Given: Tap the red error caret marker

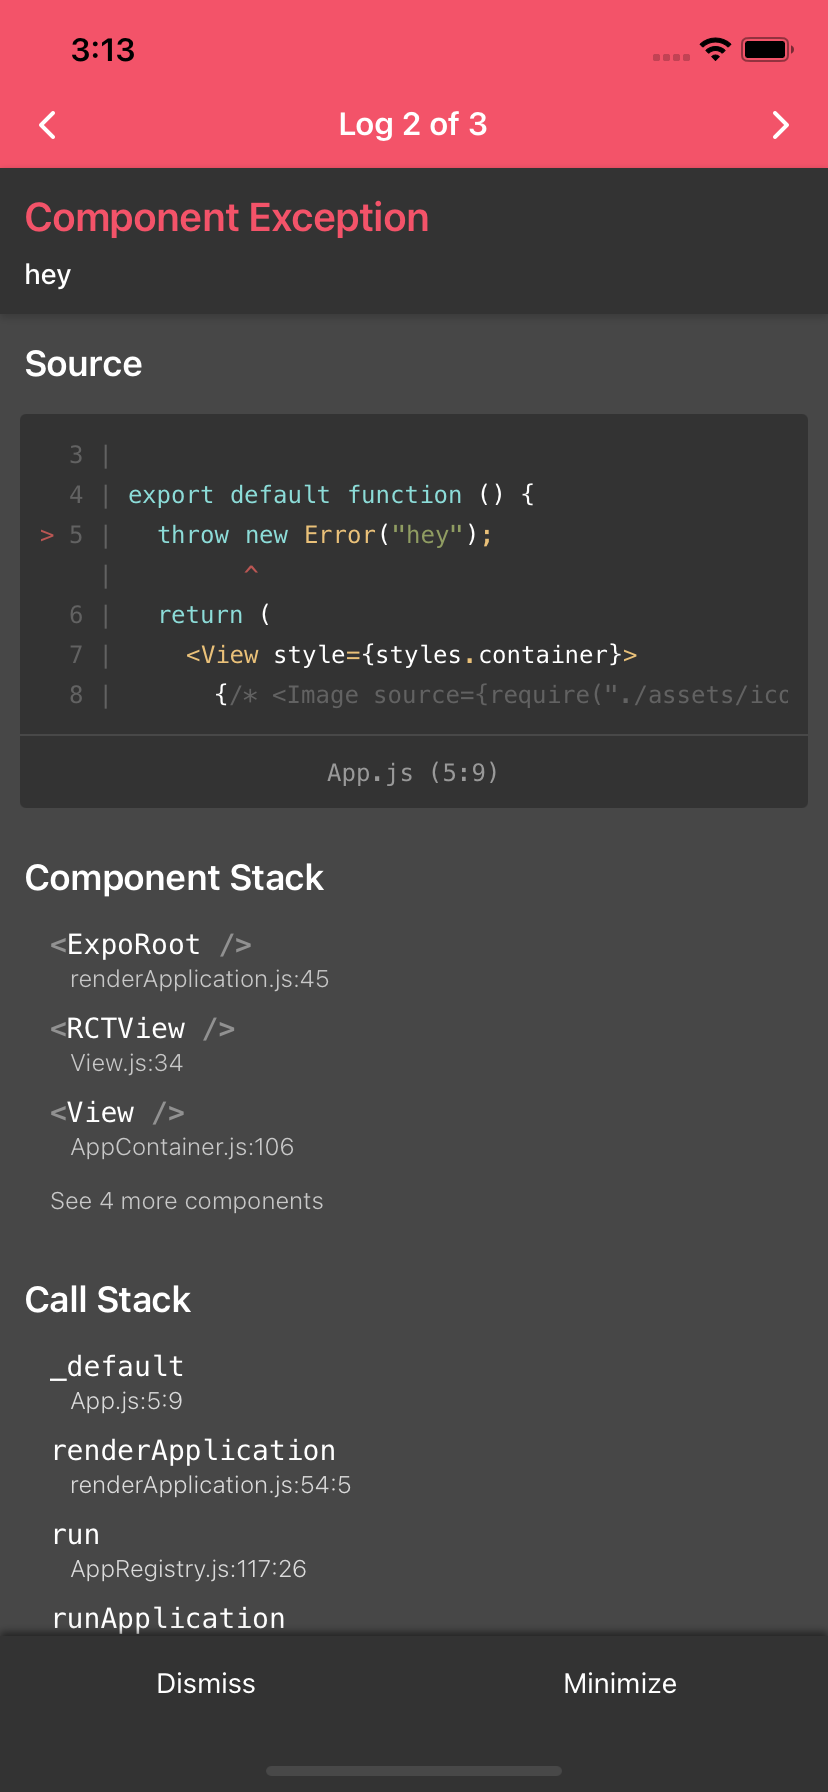Looking at the screenshot, I should (251, 571).
